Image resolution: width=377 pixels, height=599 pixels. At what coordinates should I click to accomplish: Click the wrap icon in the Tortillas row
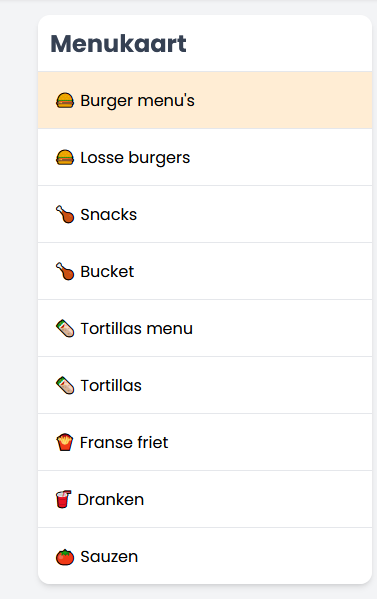(x=65, y=385)
